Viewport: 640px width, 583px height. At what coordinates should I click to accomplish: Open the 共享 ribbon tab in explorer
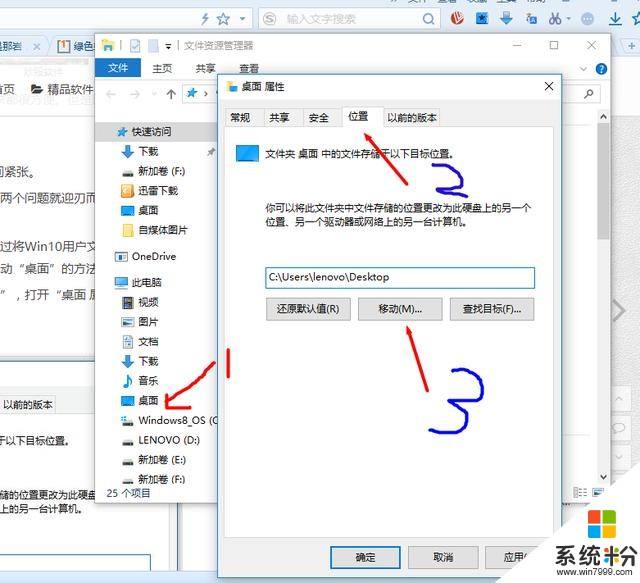click(205, 68)
